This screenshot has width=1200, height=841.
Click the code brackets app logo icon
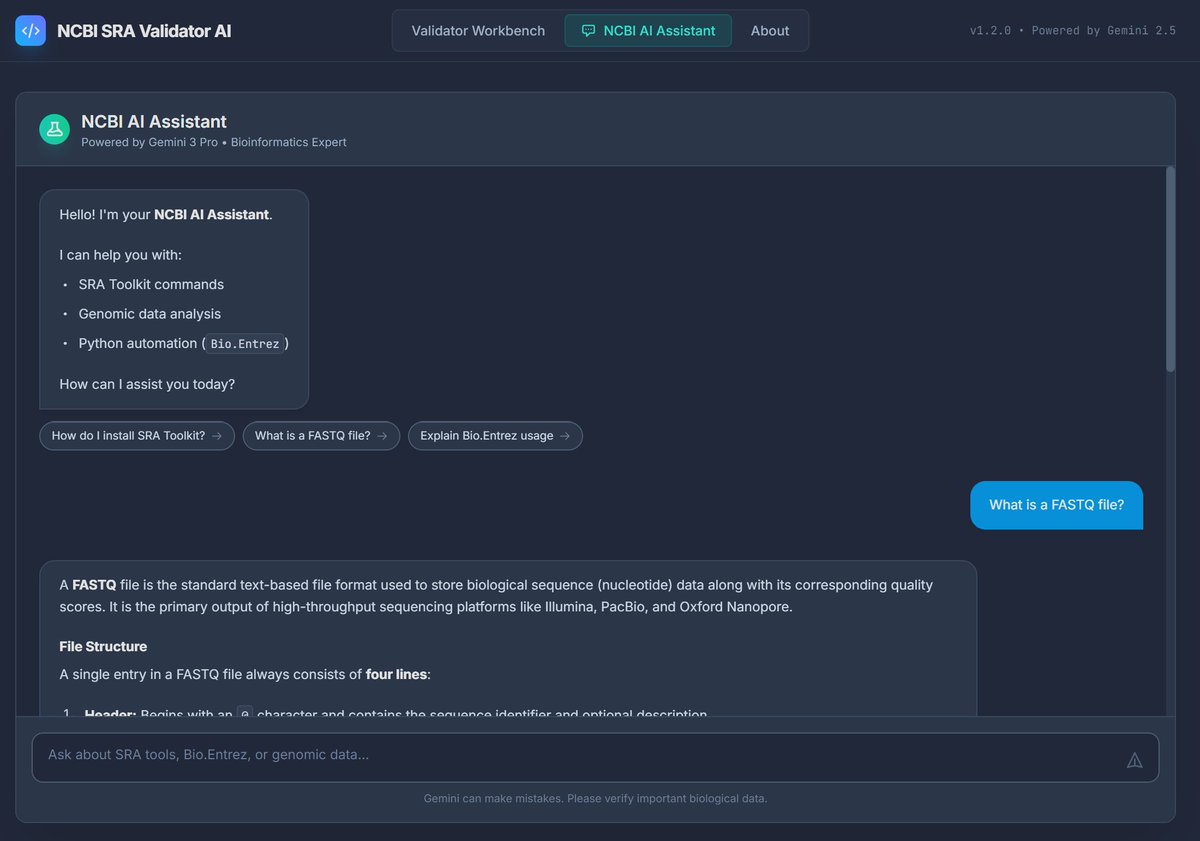[31, 31]
